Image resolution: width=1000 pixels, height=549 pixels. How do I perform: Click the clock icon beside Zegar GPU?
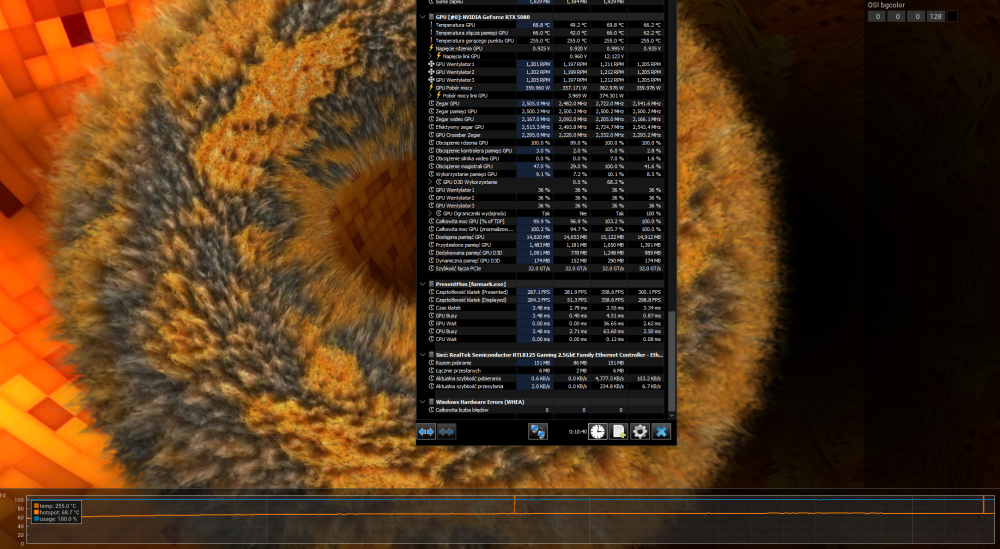[432, 103]
